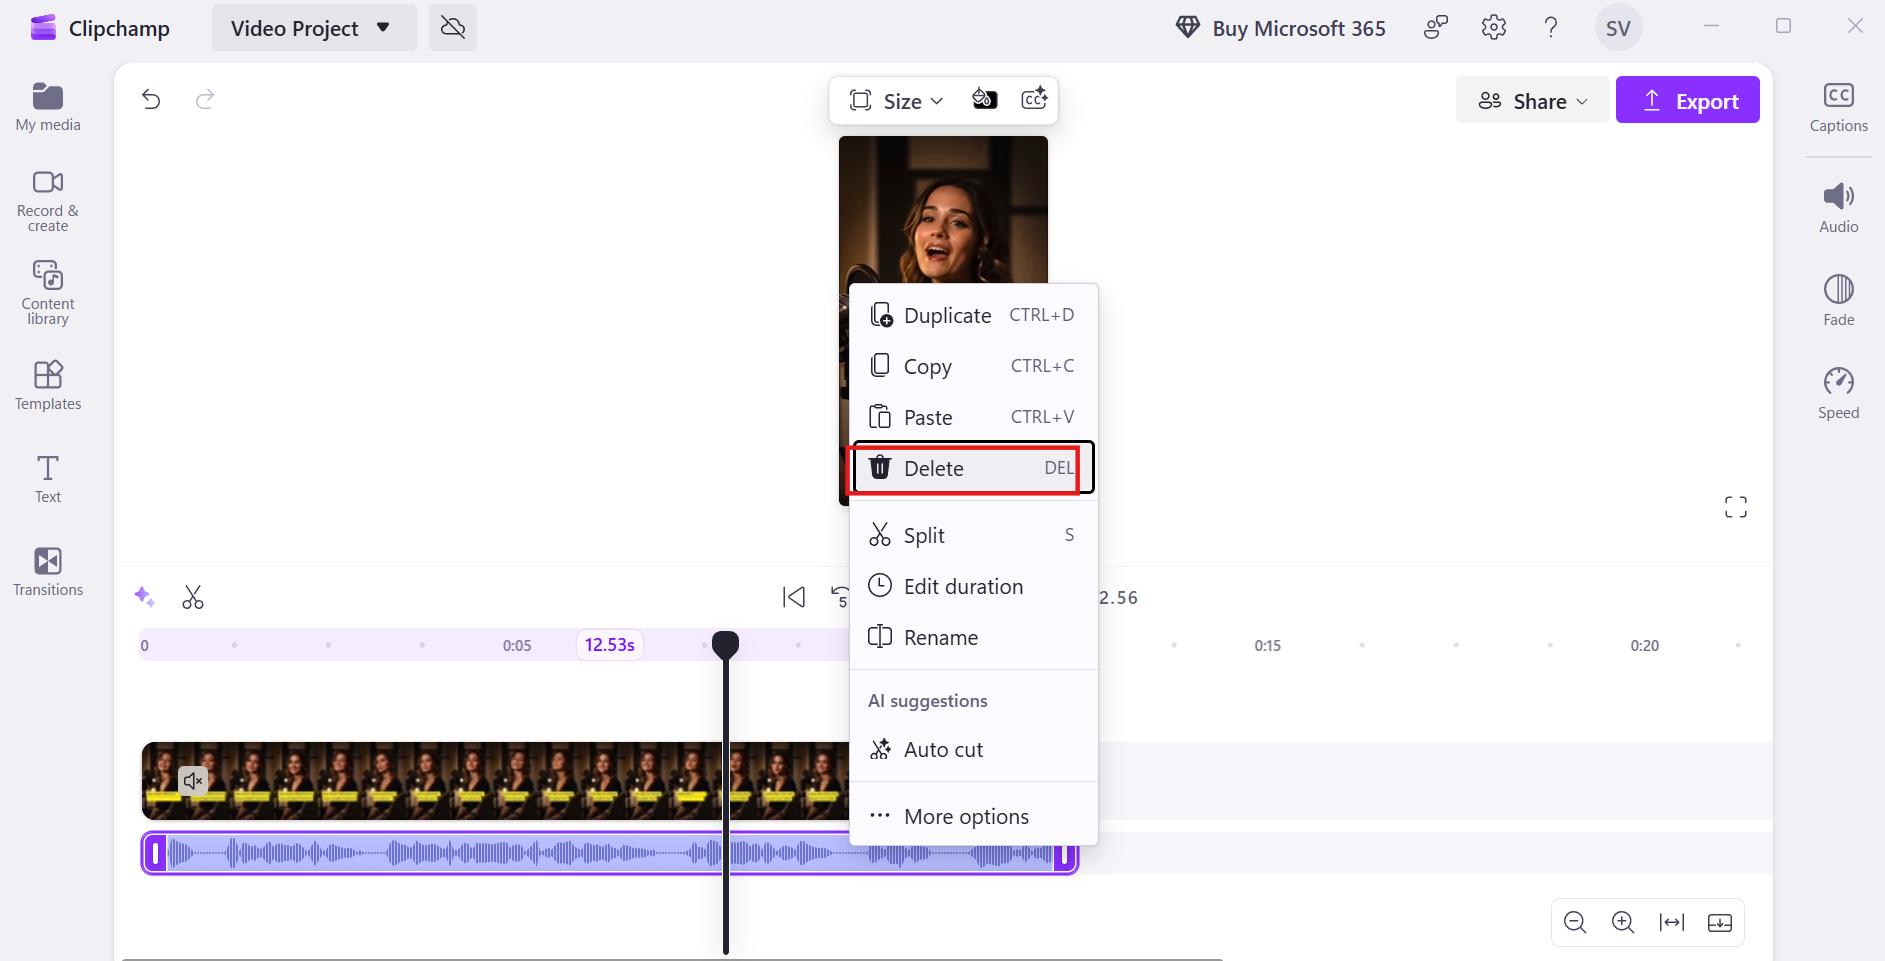Open the Size dropdown
This screenshot has width=1885, height=961.
[x=896, y=100]
